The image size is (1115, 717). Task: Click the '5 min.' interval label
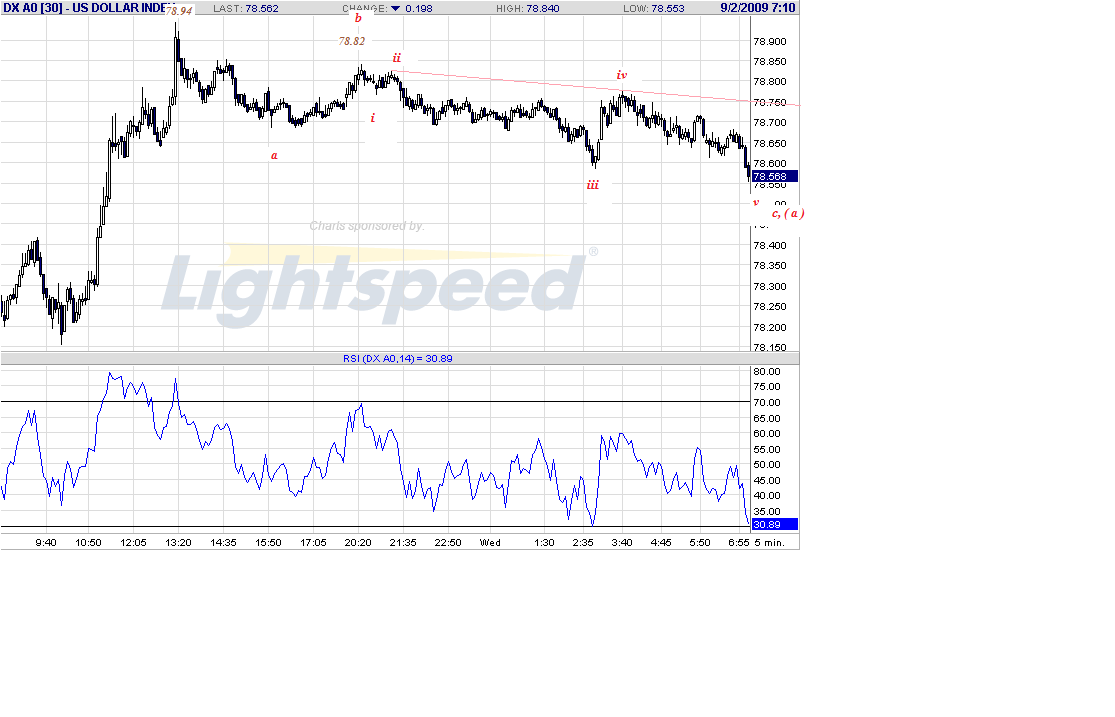[x=769, y=542]
